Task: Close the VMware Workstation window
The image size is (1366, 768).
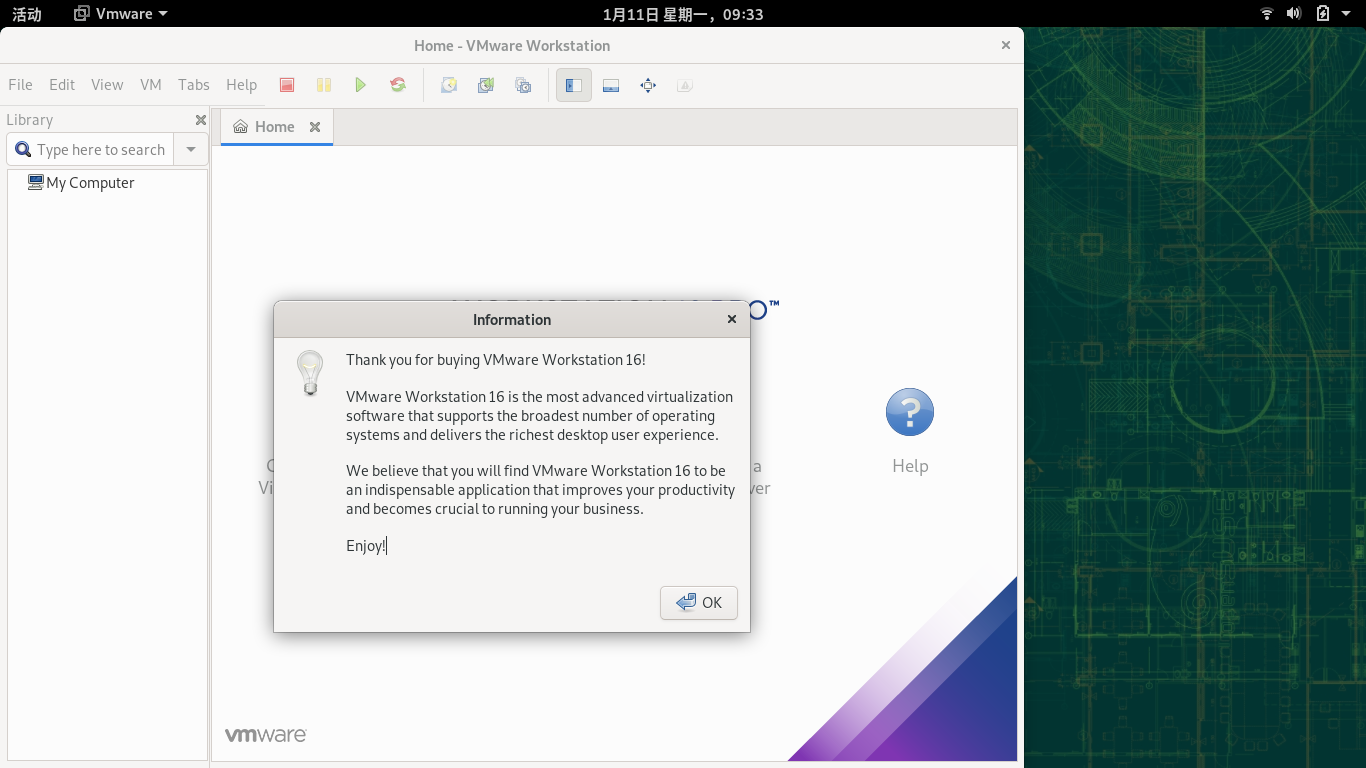Action: tap(1006, 45)
